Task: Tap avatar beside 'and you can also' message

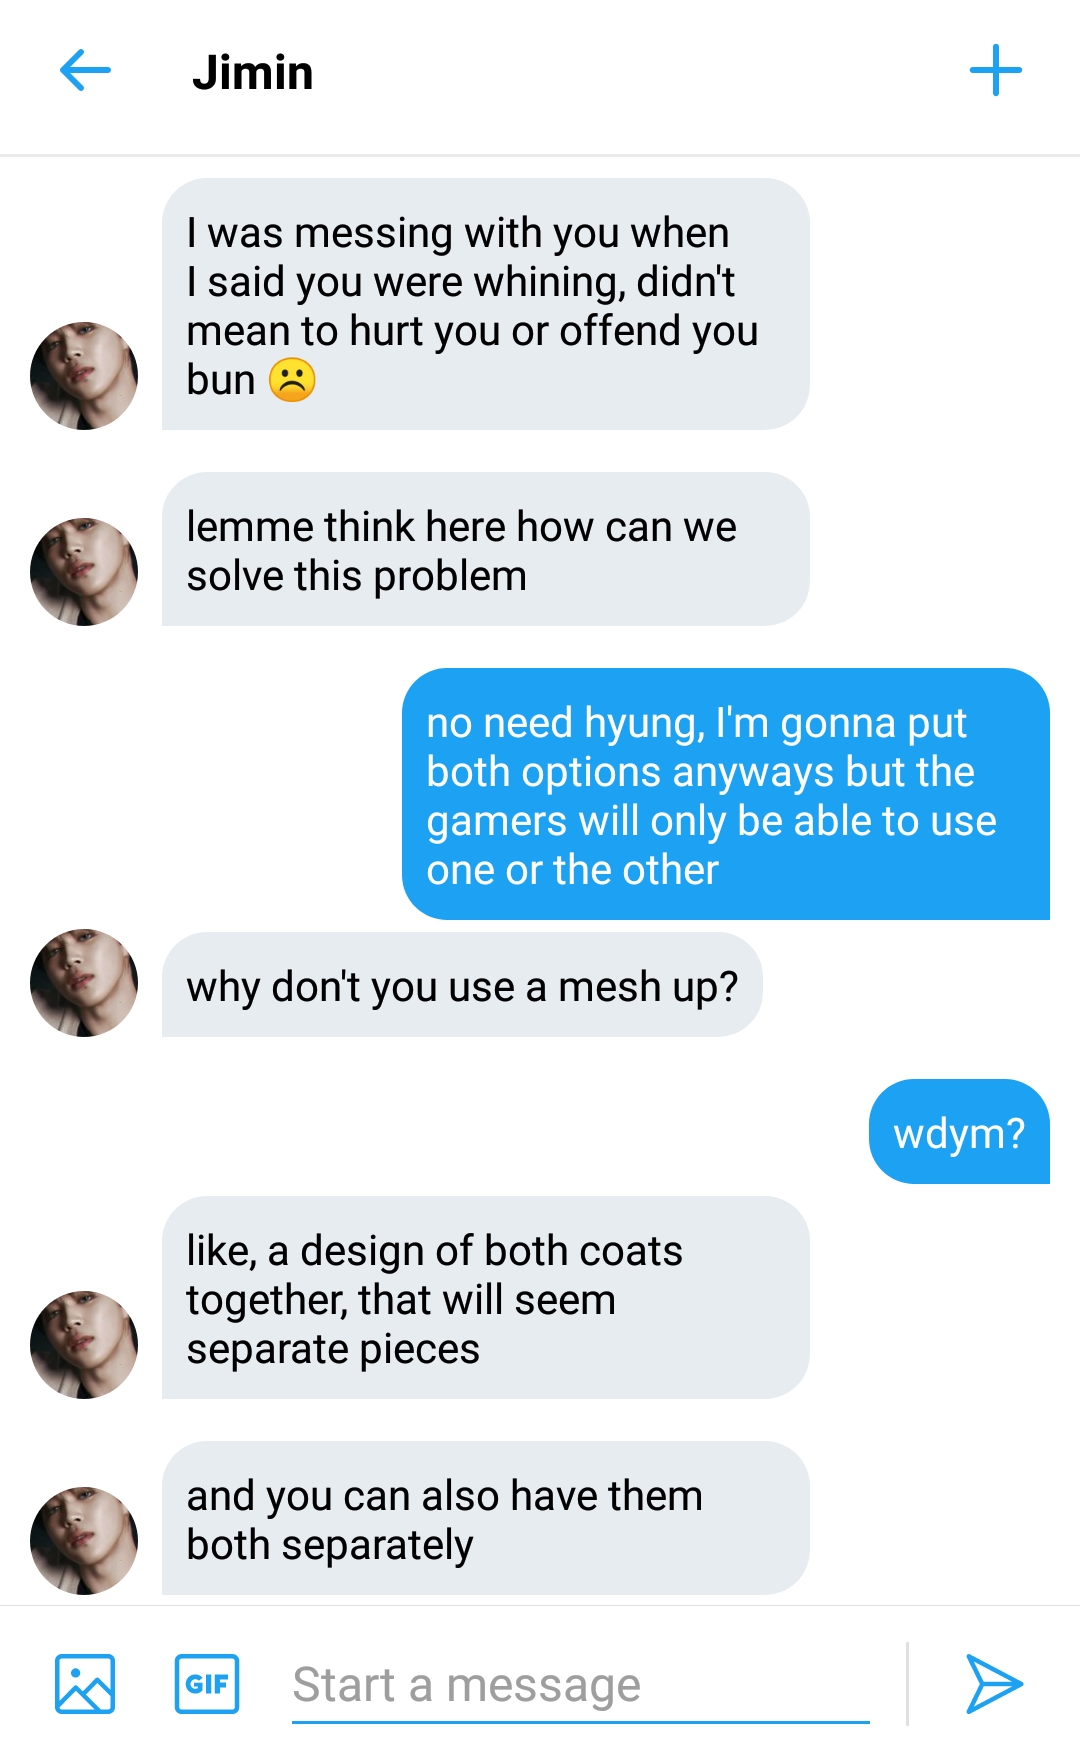Action: coord(84,1541)
